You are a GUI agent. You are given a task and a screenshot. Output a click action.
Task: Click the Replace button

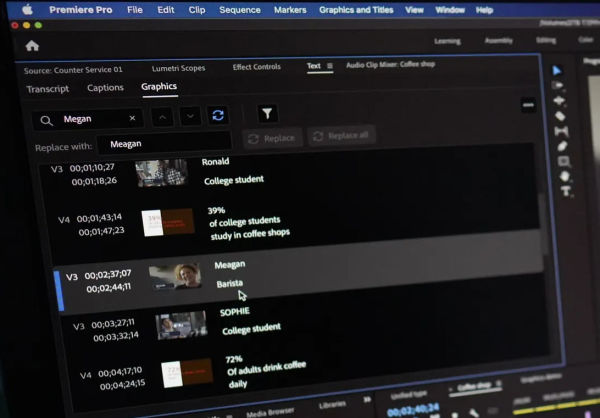click(272, 138)
